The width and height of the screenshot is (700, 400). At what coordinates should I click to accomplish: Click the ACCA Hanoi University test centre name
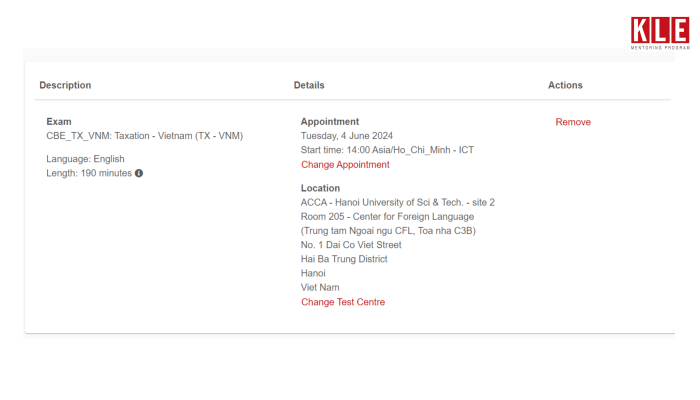point(397,202)
